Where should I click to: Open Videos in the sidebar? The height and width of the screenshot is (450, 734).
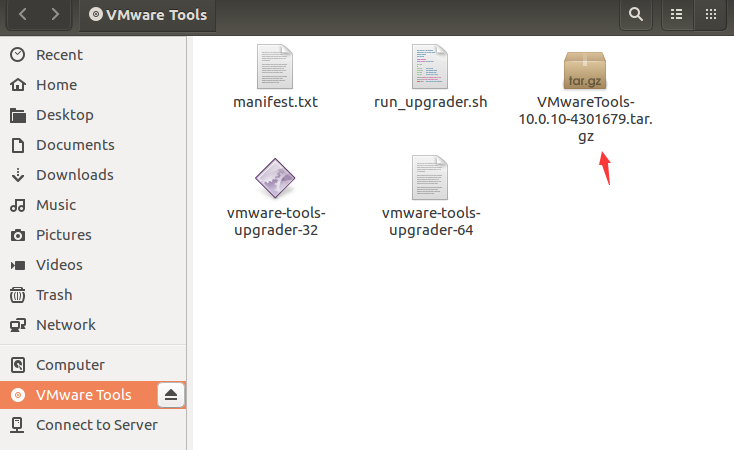tap(93, 265)
